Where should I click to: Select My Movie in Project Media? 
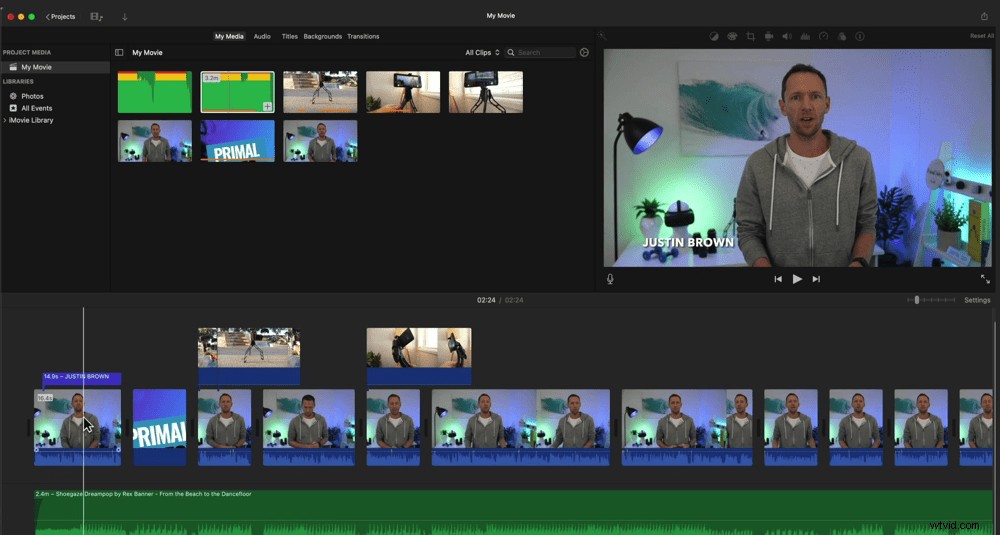click(x=55, y=67)
